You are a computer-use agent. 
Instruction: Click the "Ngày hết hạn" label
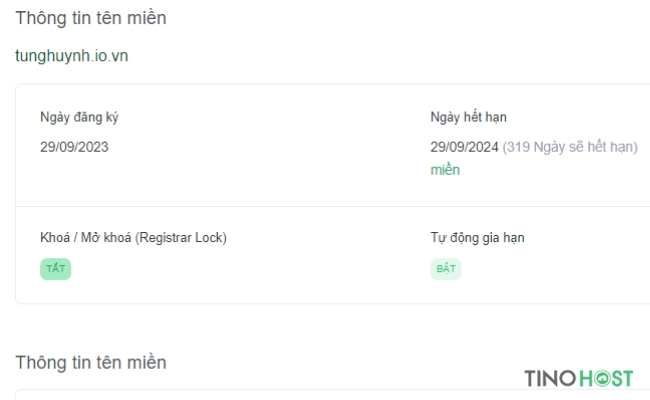pos(468,117)
